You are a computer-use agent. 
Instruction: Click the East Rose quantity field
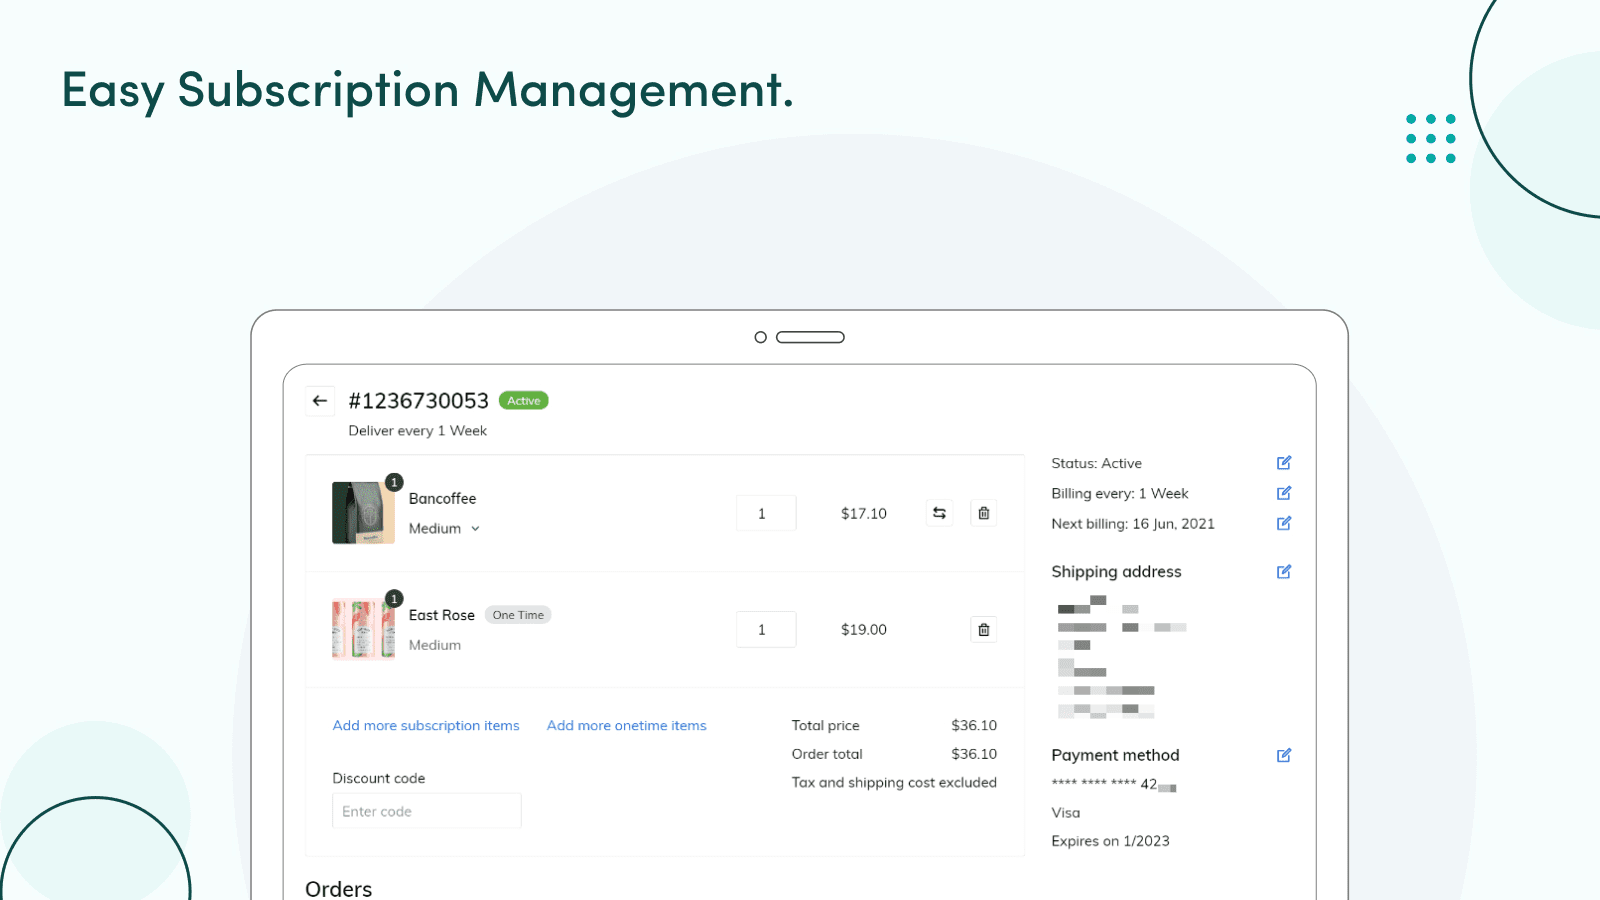point(765,629)
